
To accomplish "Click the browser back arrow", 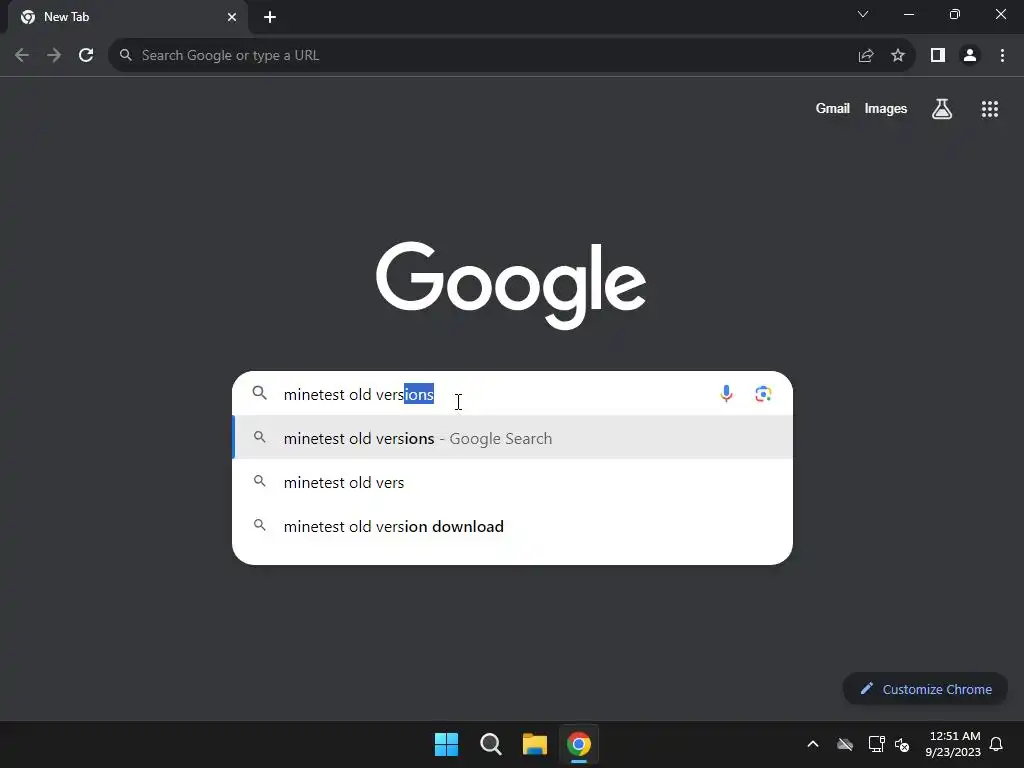I will coord(22,56).
